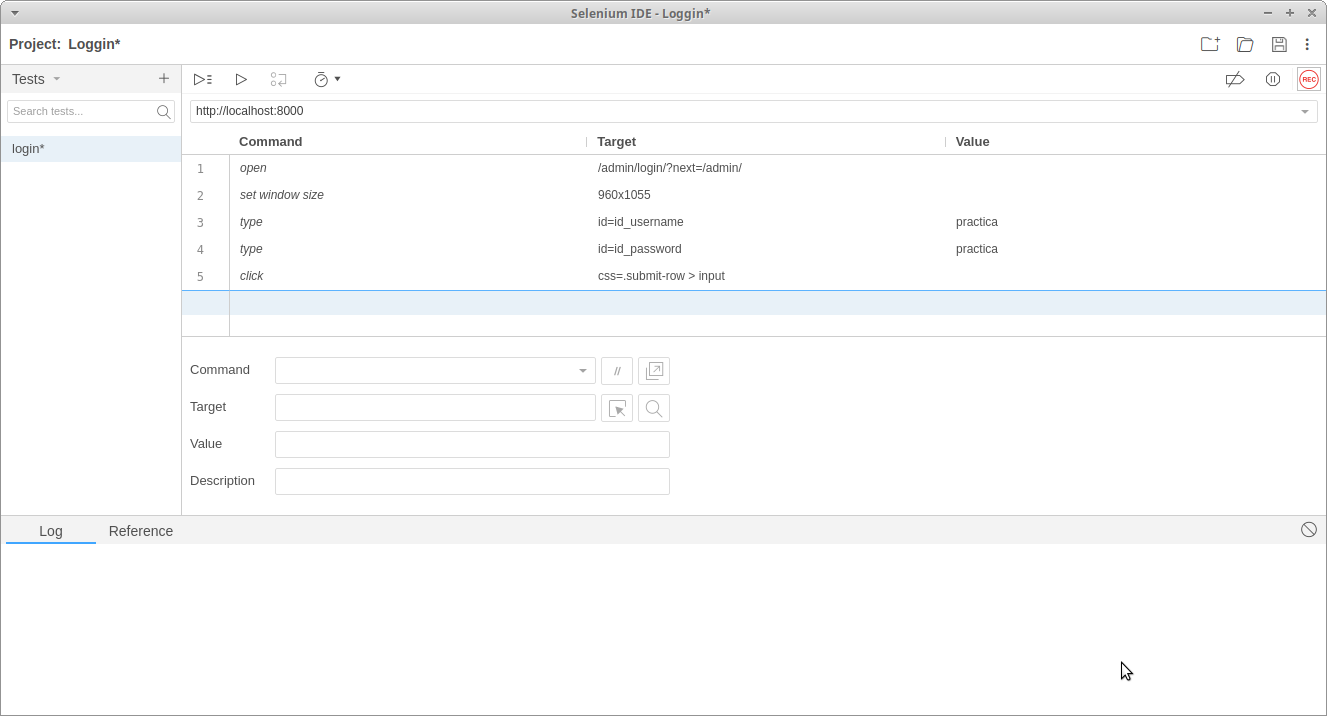Click the step over command icon
Image resolution: width=1327 pixels, height=716 pixels.
pos(279,79)
